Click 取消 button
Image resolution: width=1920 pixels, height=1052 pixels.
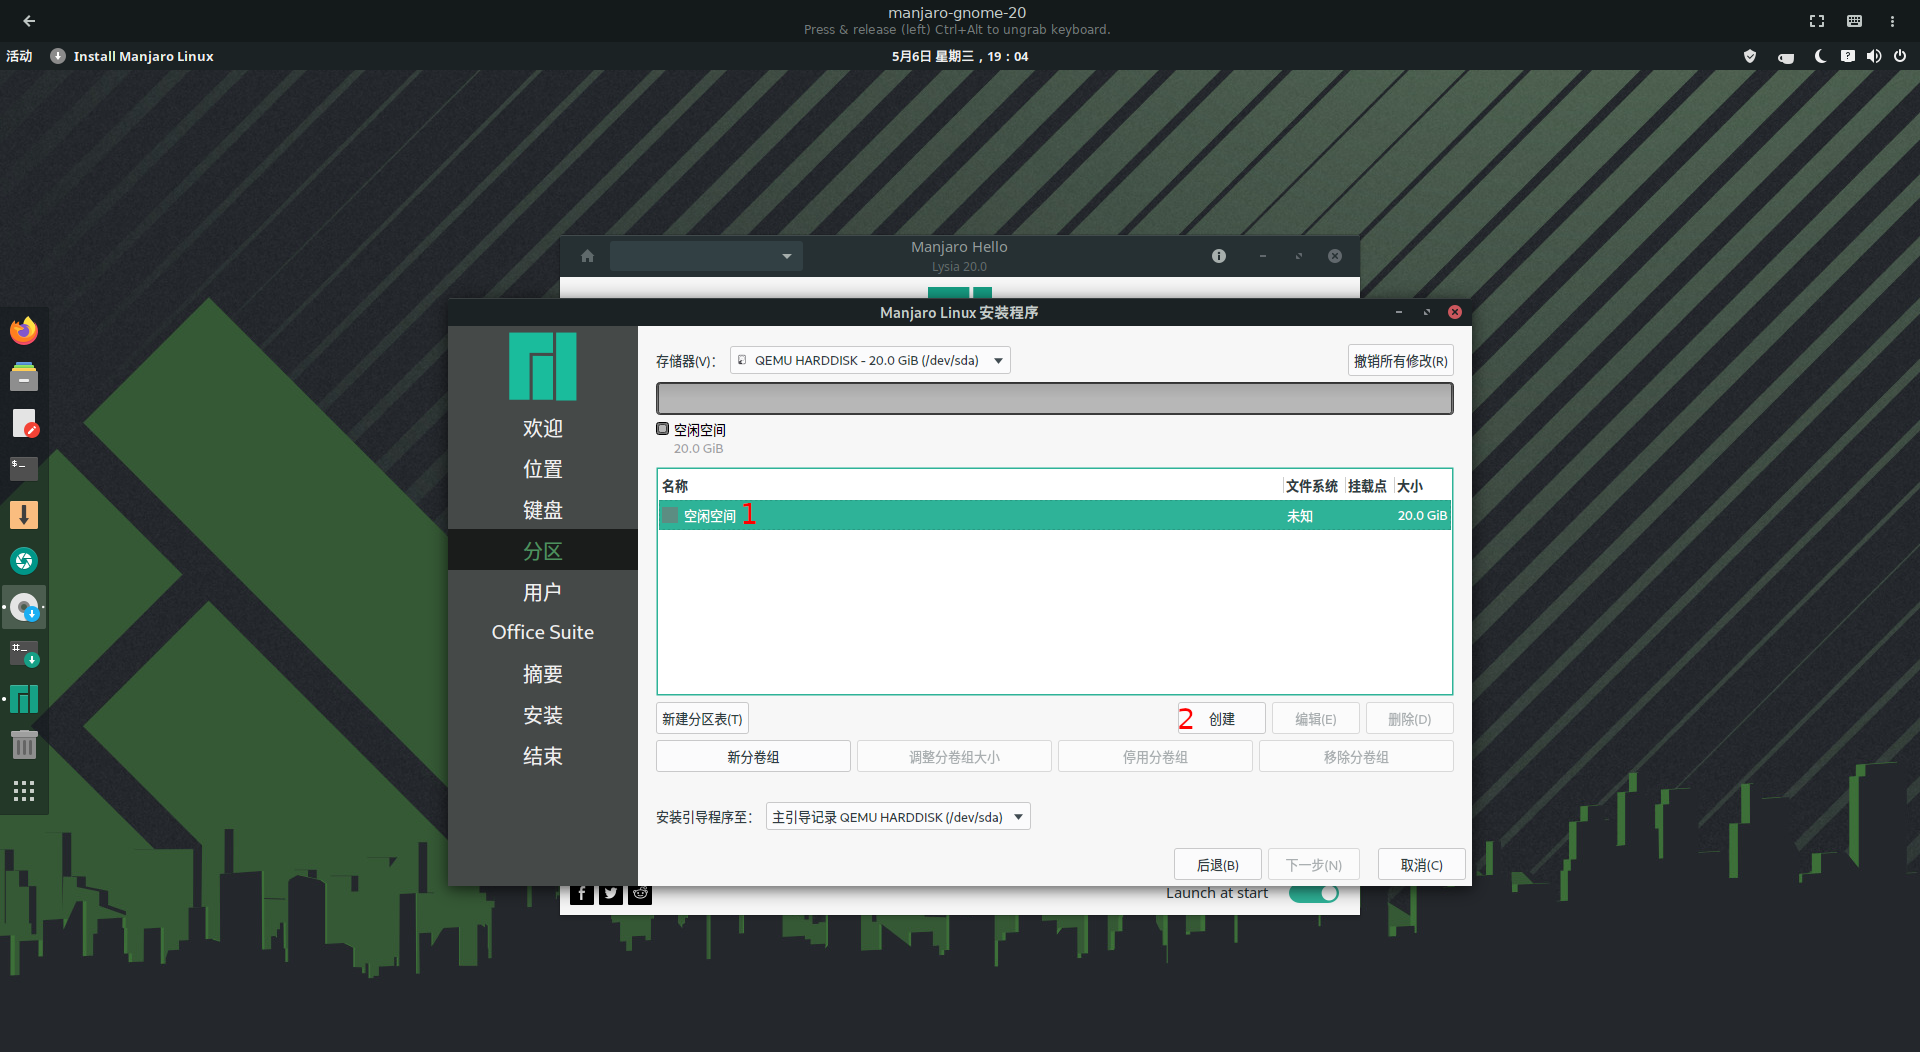click(x=1421, y=865)
